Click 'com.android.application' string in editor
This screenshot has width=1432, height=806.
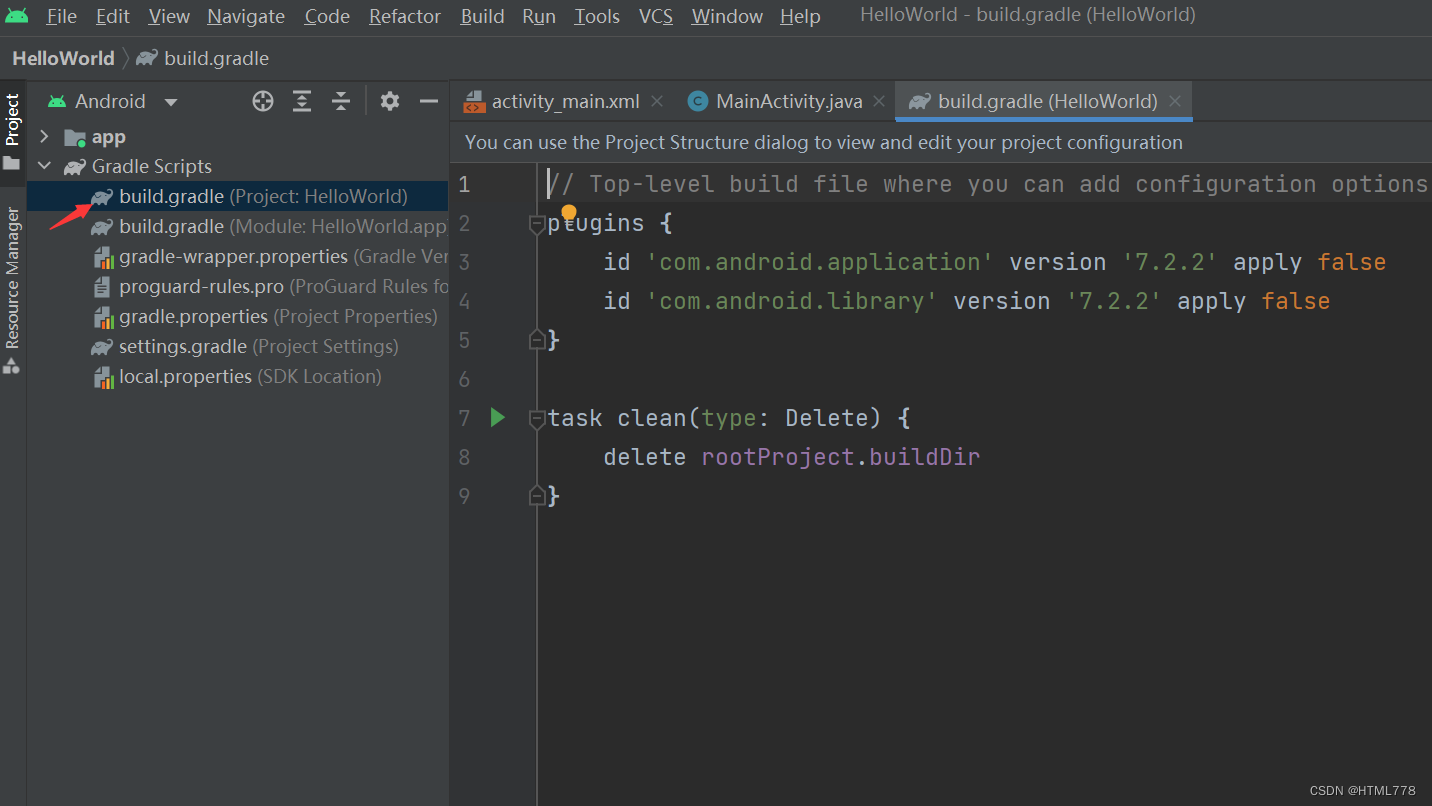tap(820, 262)
